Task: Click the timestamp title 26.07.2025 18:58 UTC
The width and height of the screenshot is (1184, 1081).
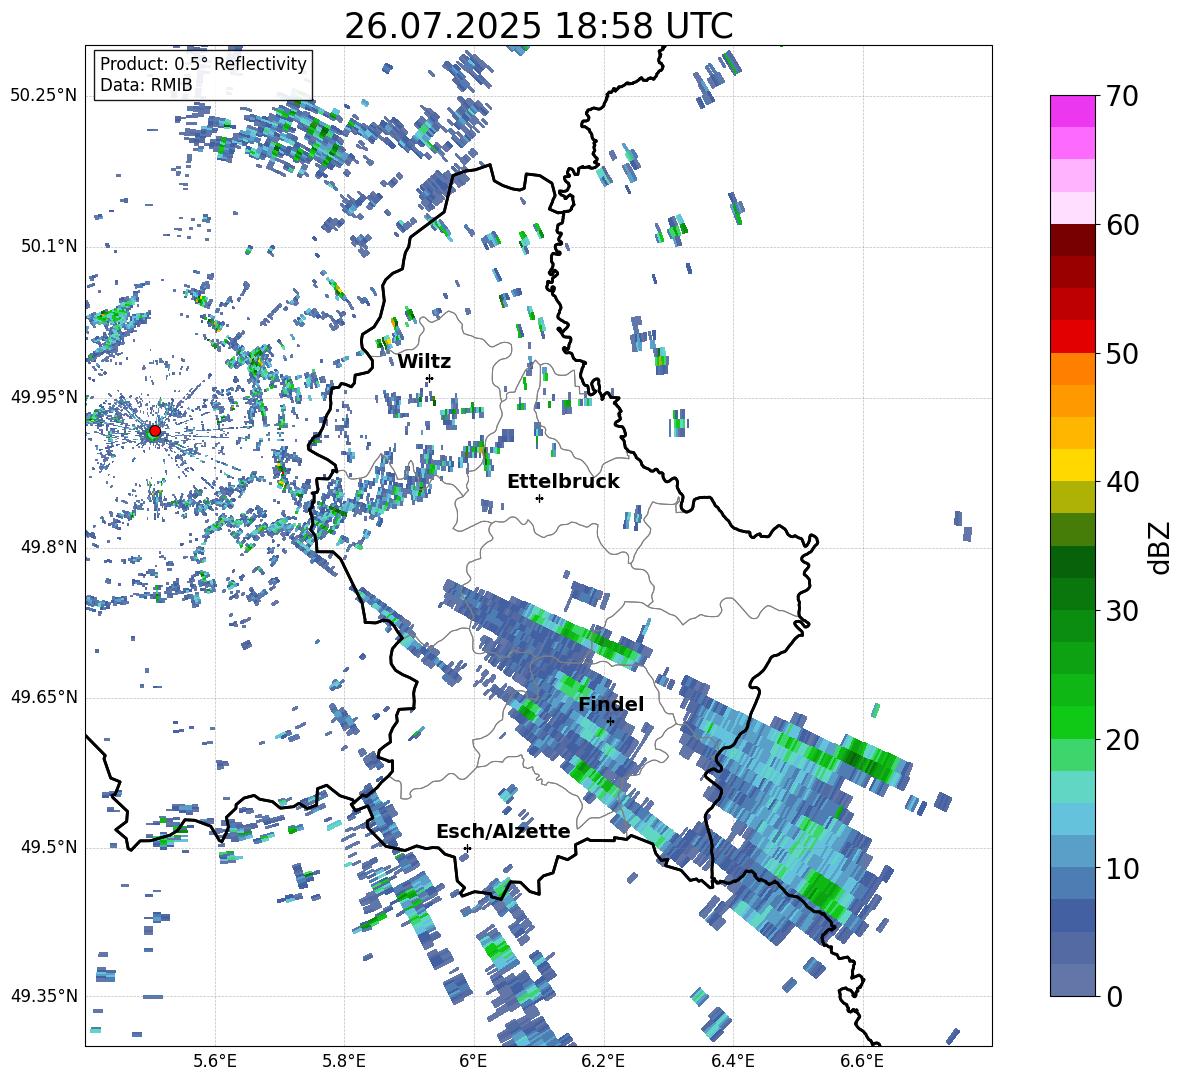Action: click(x=539, y=26)
